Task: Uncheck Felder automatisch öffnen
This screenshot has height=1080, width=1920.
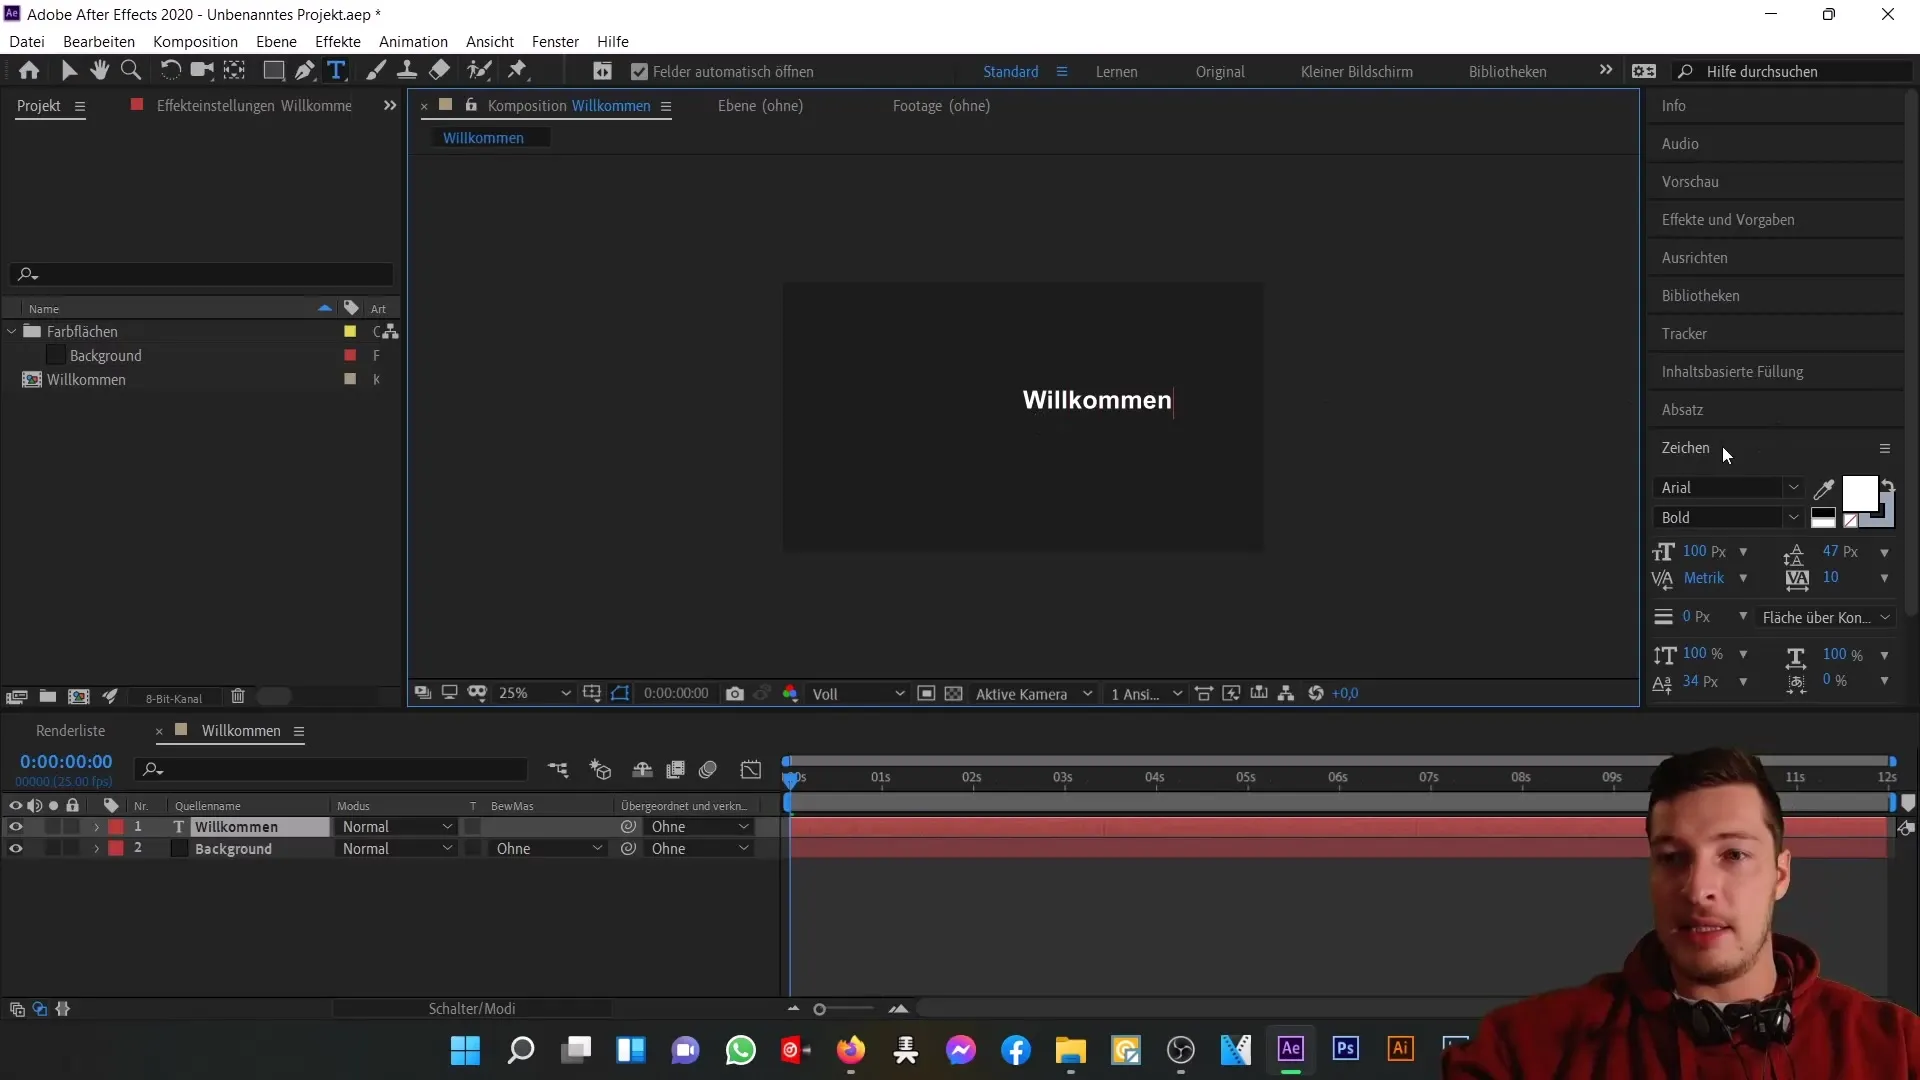Action: point(640,72)
